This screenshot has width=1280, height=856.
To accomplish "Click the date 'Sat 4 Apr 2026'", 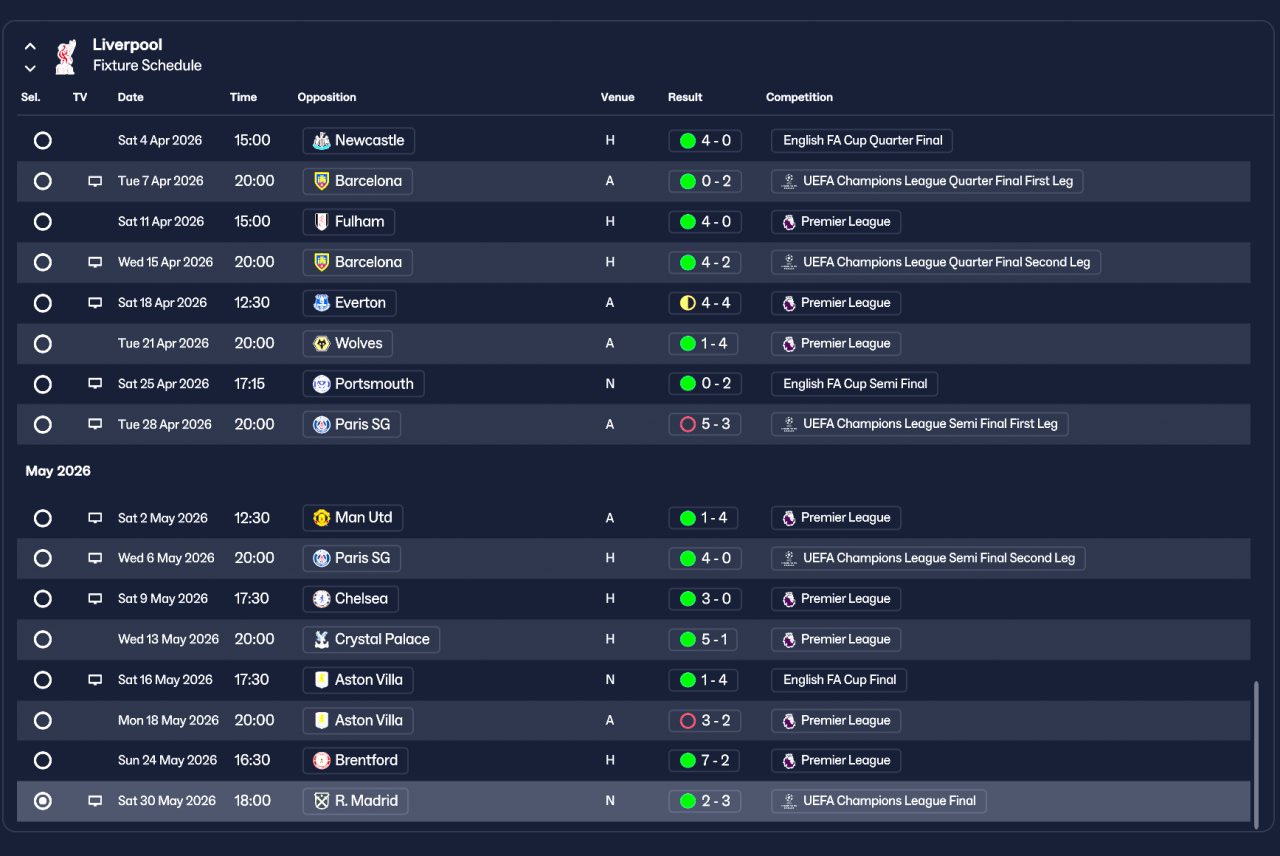I will [x=161, y=141].
